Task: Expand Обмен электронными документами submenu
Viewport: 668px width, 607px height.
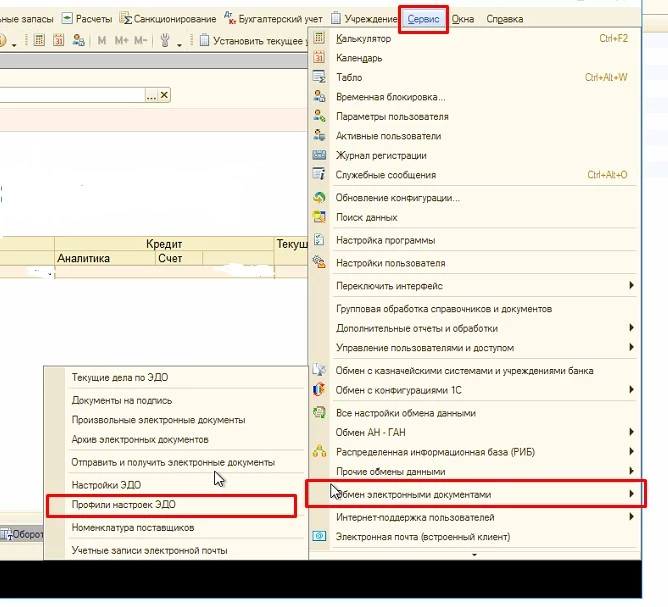Action: pos(631,494)
